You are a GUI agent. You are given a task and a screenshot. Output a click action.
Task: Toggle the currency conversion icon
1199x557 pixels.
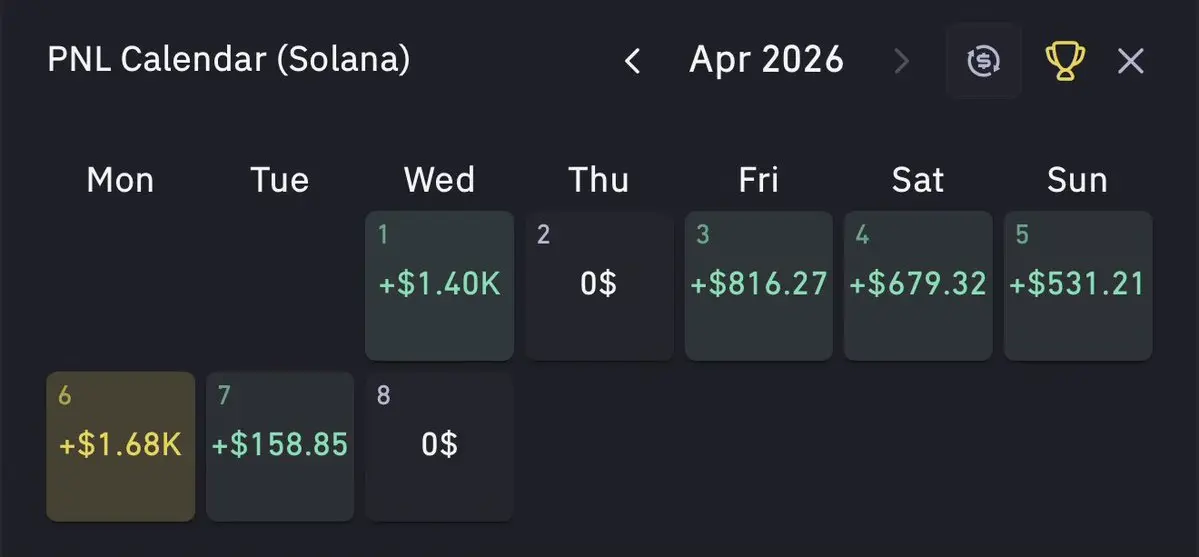pyautogui.click(x=983, y=60)
